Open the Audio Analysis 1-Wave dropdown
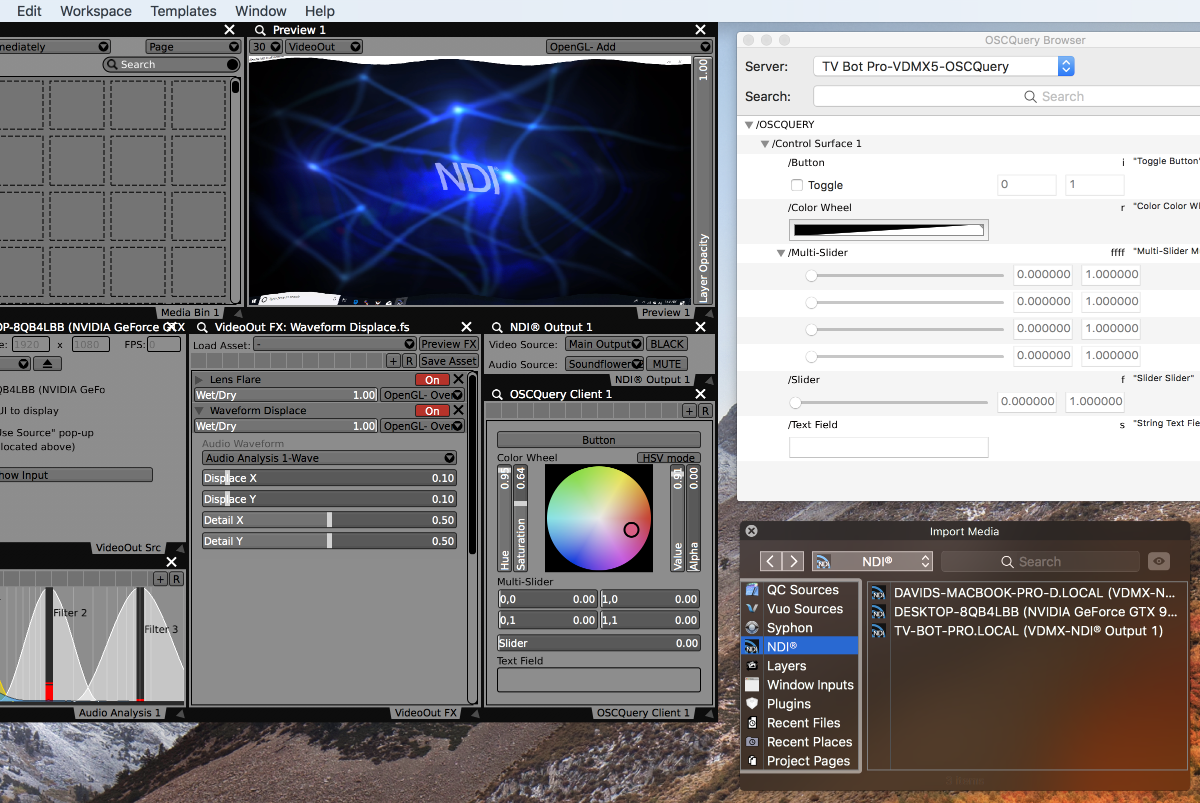Screen dimensions: 1200x803 pyautogui.click(x=329, y=458)
